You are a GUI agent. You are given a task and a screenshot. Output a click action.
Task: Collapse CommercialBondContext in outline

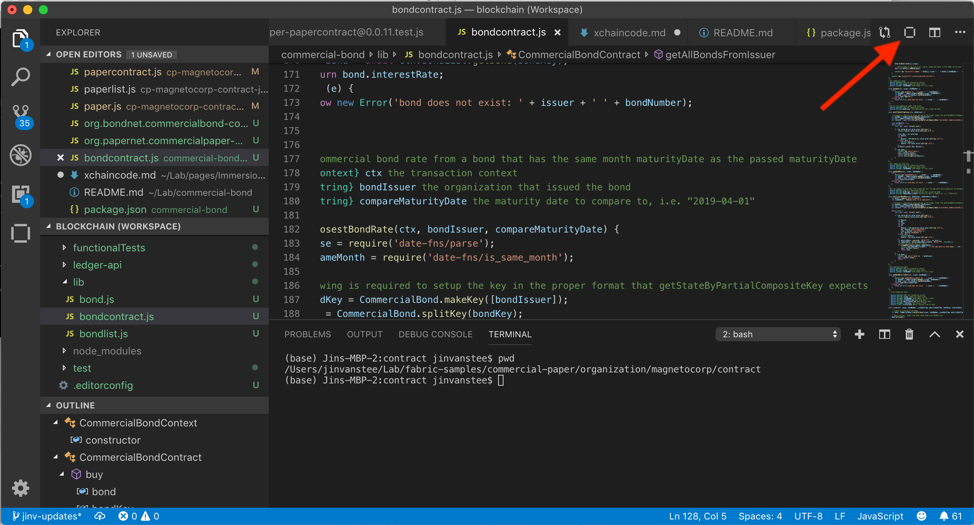pyautogui.click(x=55, y=423)
